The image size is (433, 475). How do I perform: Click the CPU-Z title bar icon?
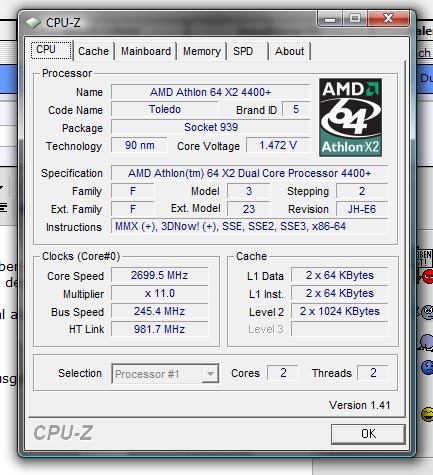pyautogui.click(x=33, y=23)
